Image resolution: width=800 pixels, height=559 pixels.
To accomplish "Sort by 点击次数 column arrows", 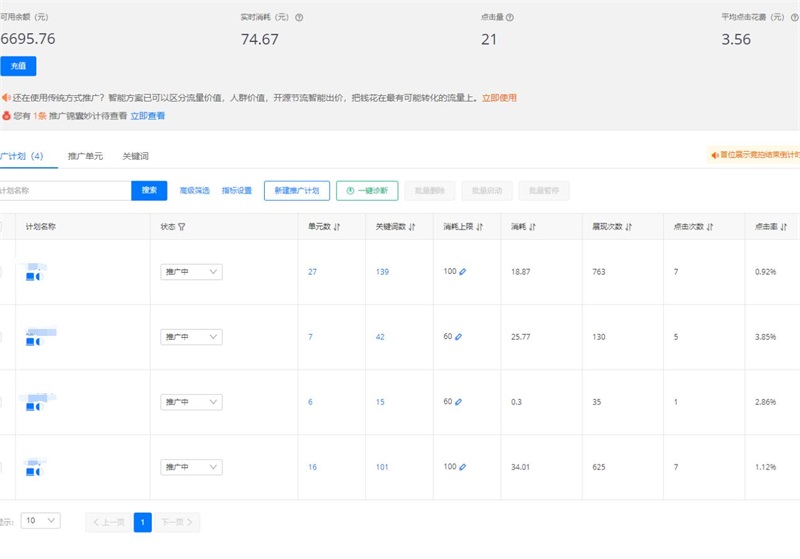I will (710, 227).
